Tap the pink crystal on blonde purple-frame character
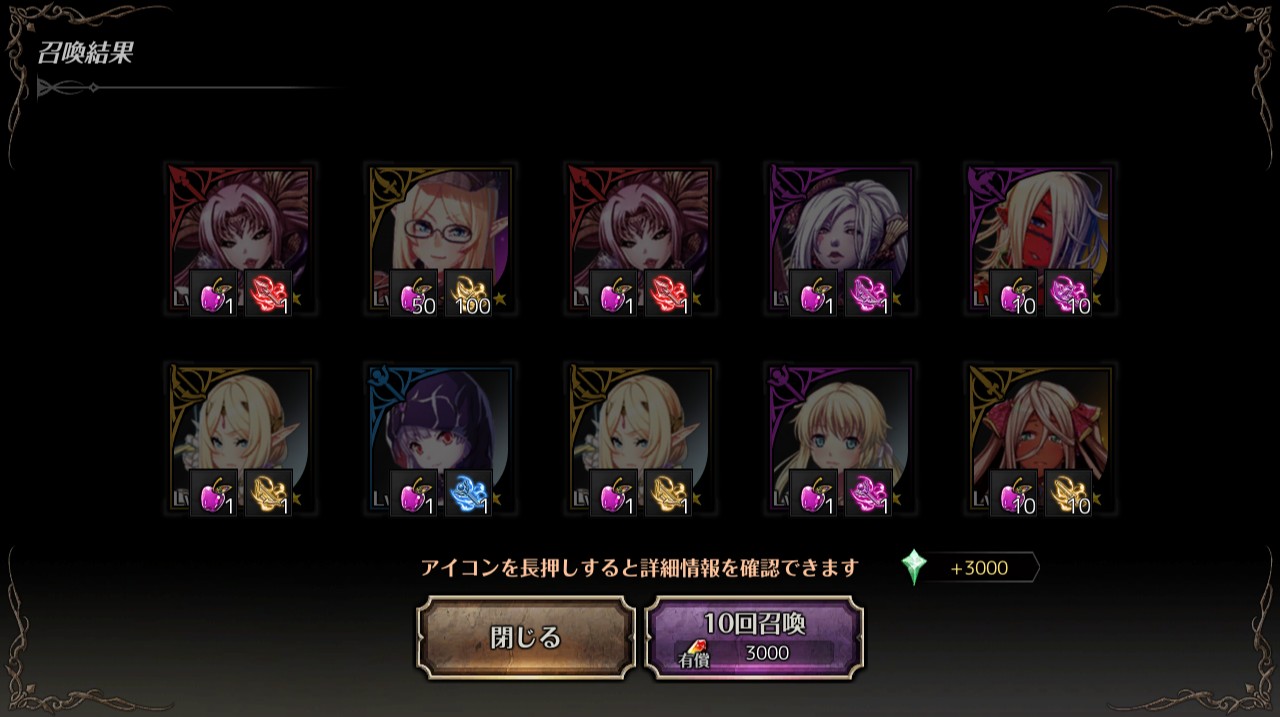1280x717 pixels. [868, 494]
